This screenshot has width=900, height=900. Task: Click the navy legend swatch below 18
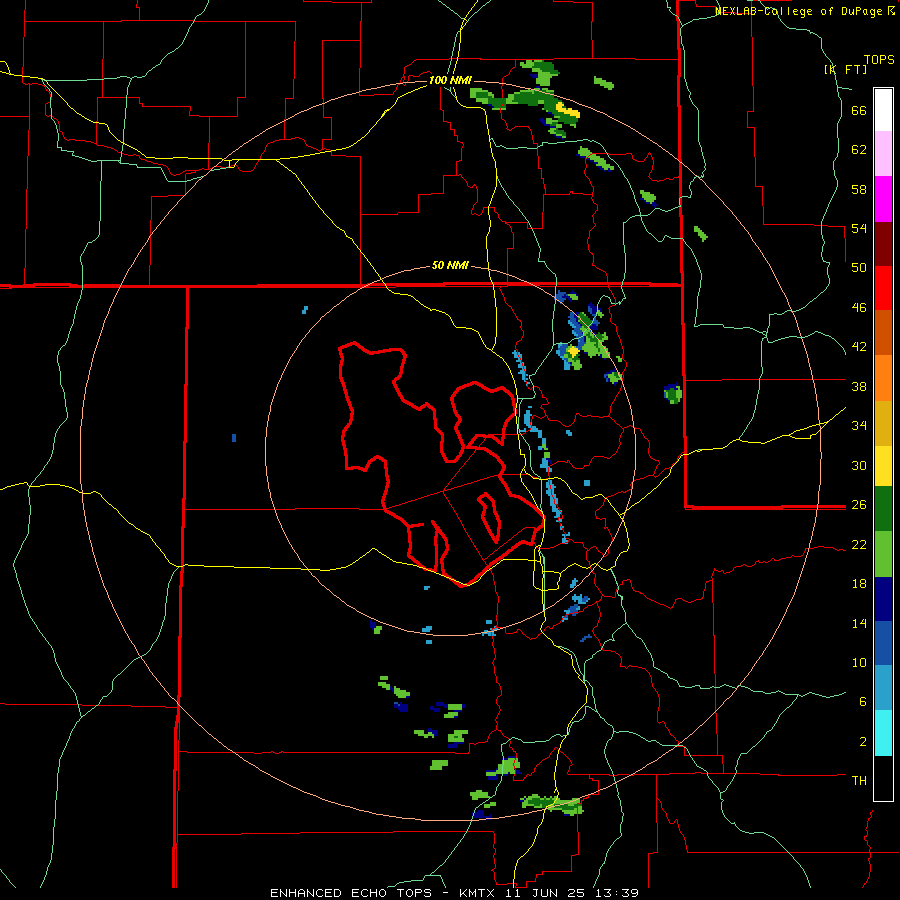pyautogui.click(x=883, y=599)
